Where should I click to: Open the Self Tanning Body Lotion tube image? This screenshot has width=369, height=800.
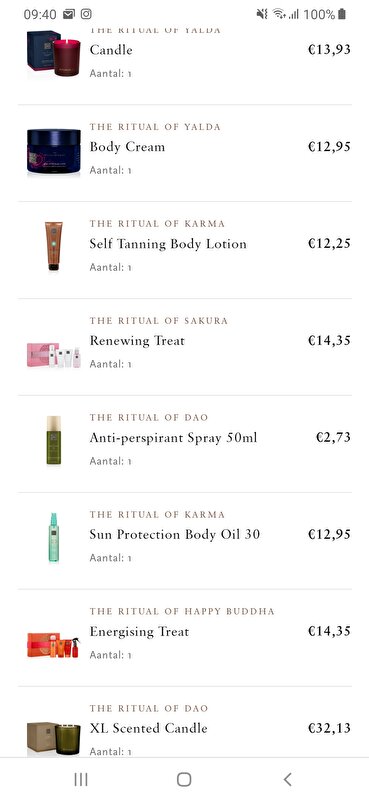coord(54,246)
